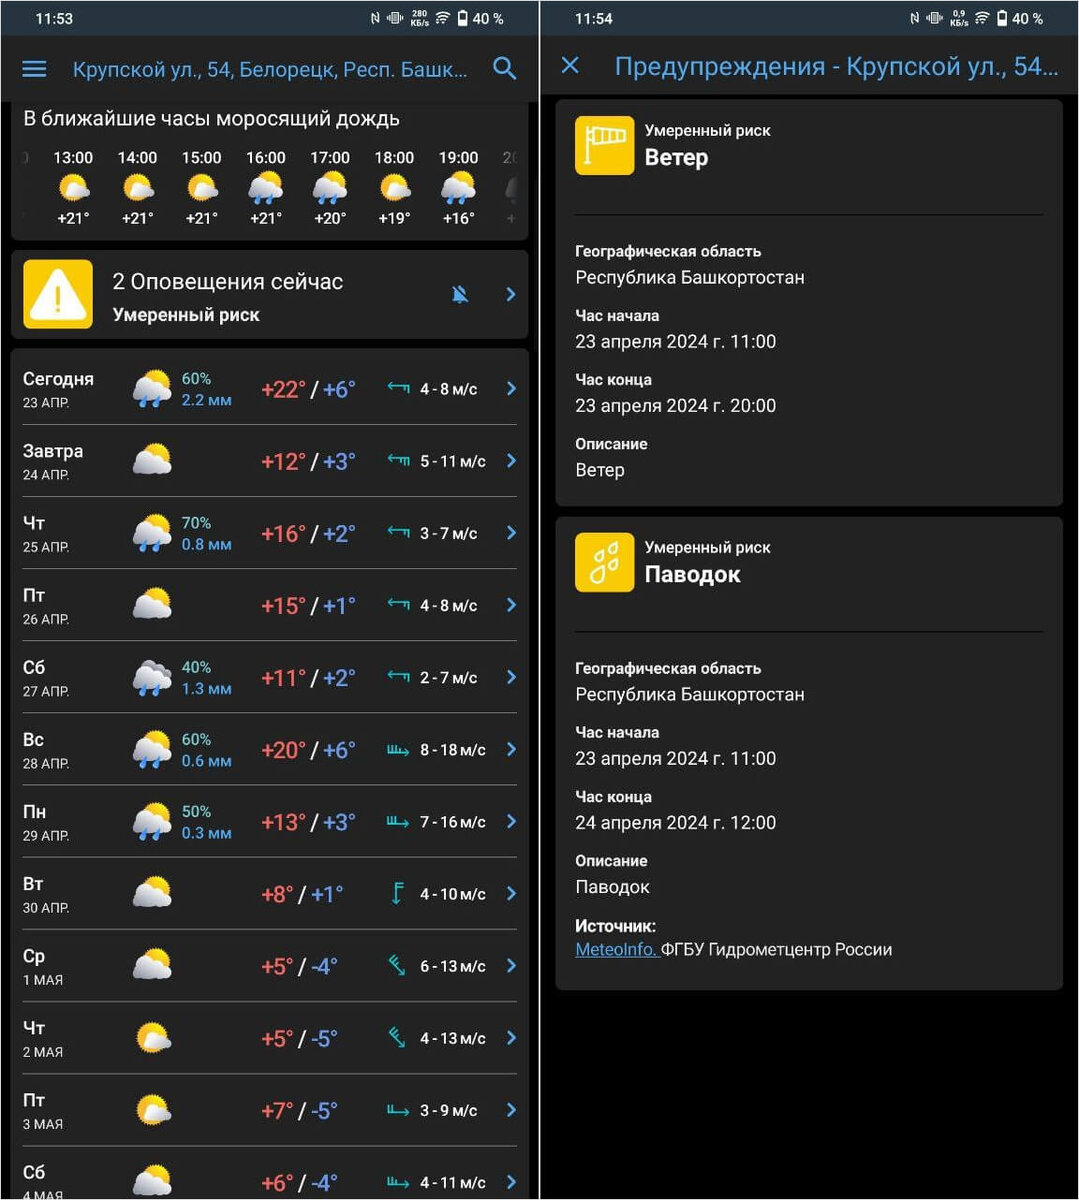Screen dimensions: 1079x1200
Task: Tap the yellow Паводок flood icon
Action: 604,562
